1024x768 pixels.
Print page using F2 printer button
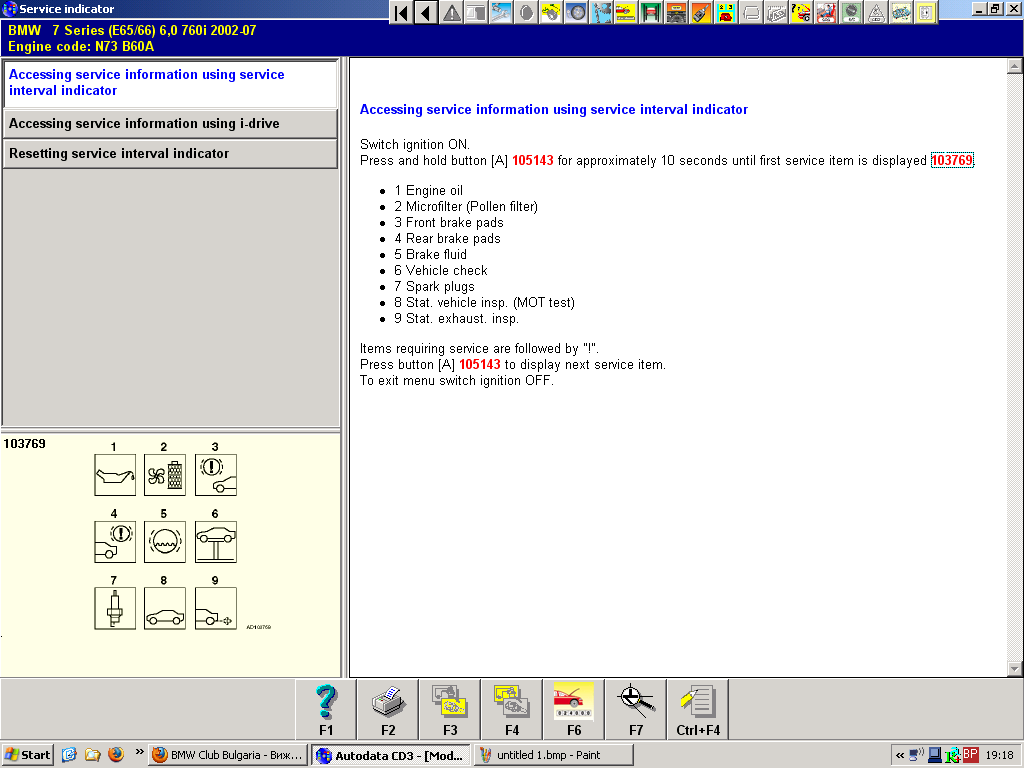coord(388,709)
